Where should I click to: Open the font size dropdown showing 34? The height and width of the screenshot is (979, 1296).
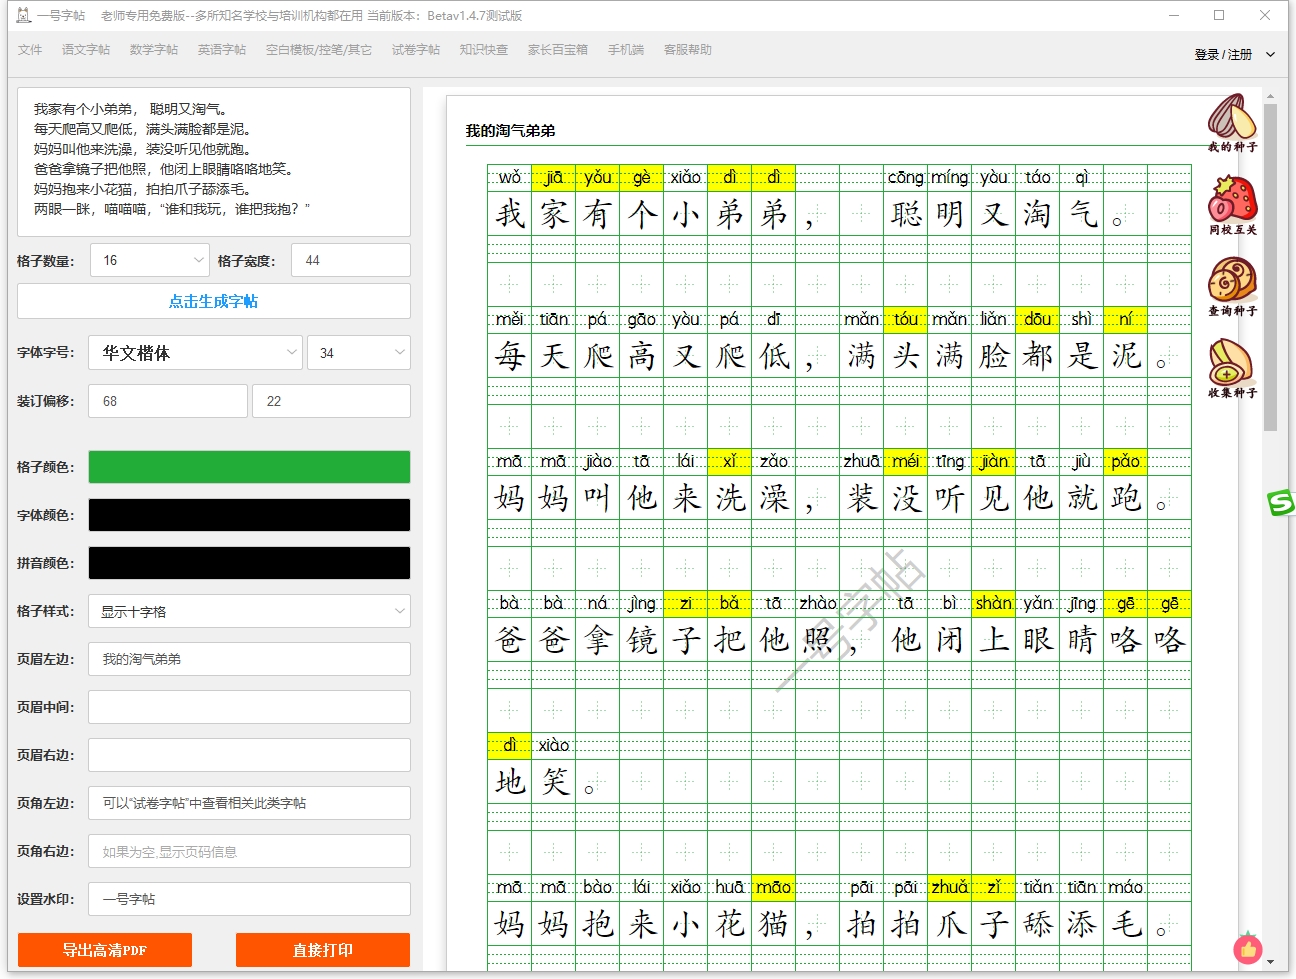tap(359, 352)
